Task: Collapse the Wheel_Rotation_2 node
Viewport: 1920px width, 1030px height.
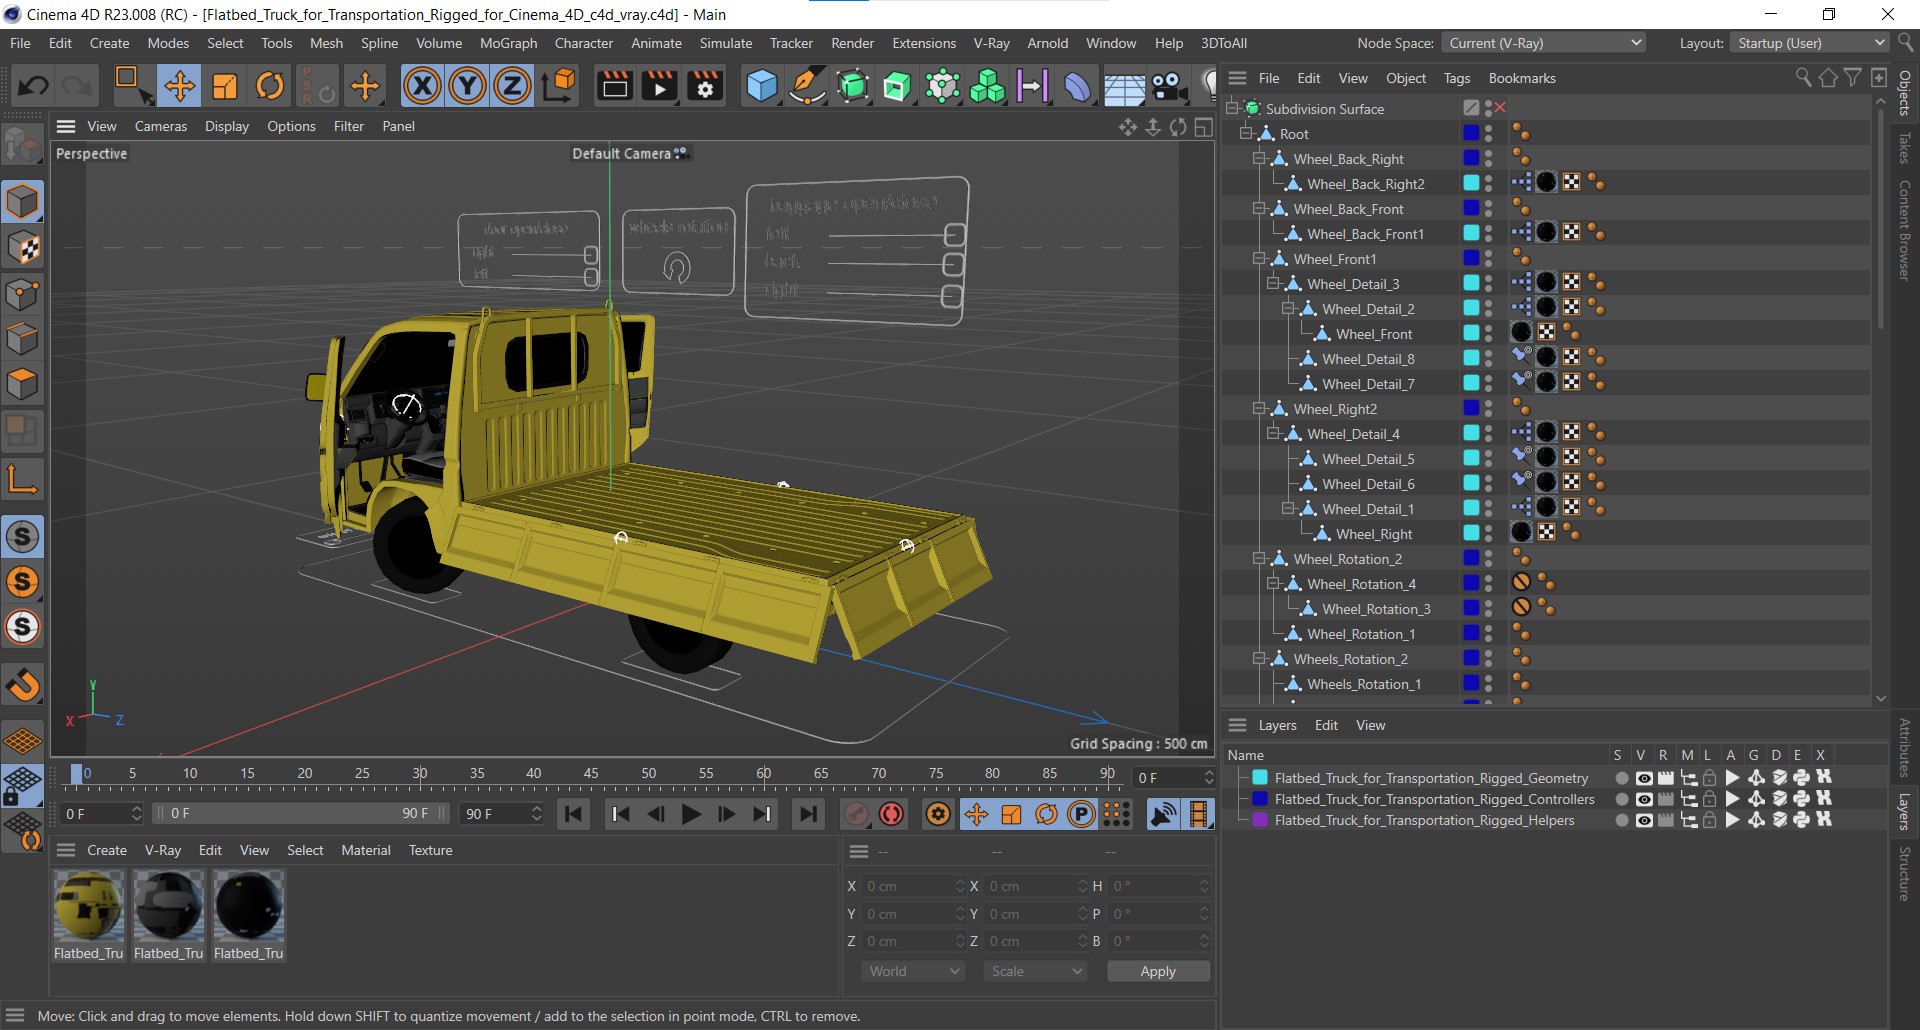Action: coord(1260,558)
